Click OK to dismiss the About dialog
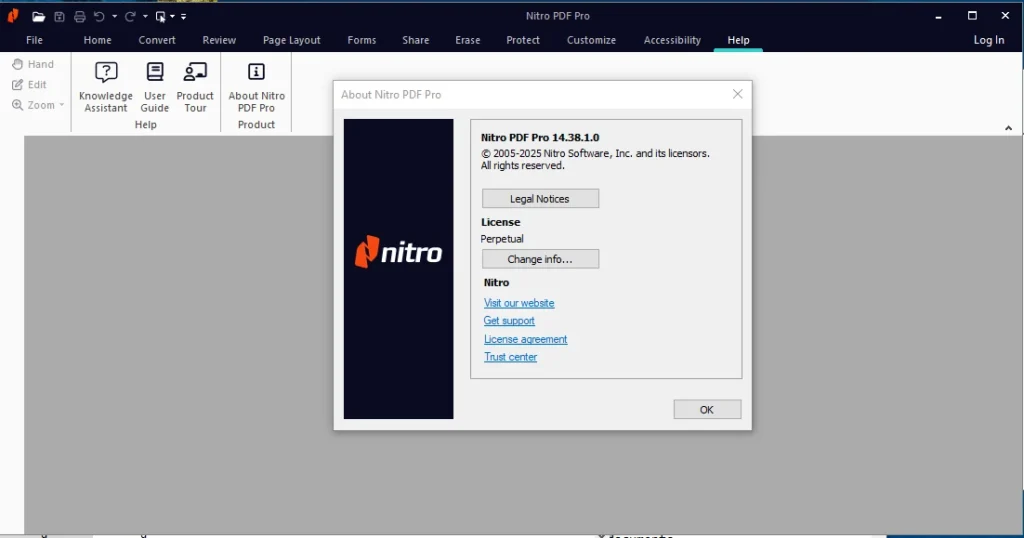Screen dimensions: 1024x538 click(x=707, y=409)
